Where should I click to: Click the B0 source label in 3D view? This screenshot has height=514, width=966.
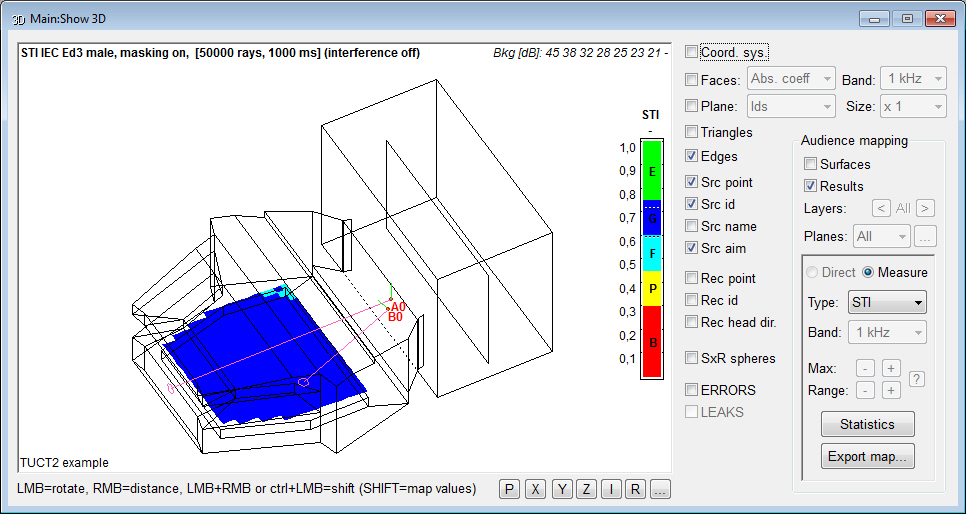point(395,317)
